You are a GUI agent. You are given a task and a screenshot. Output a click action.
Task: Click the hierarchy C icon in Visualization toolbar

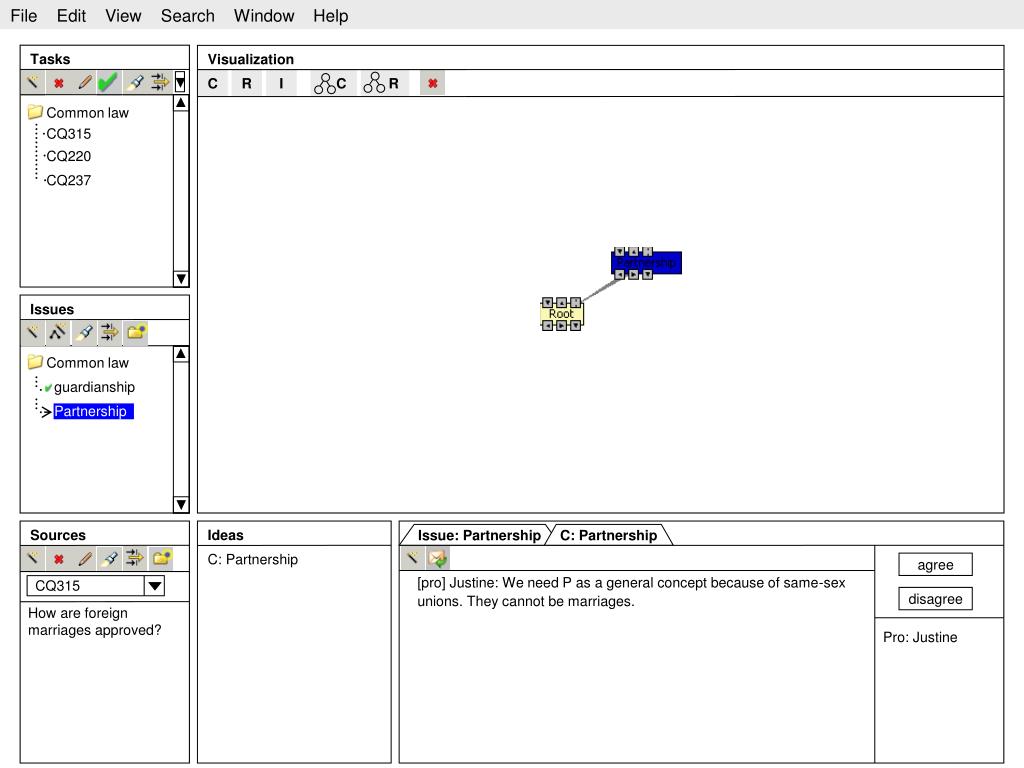point(330,84)
